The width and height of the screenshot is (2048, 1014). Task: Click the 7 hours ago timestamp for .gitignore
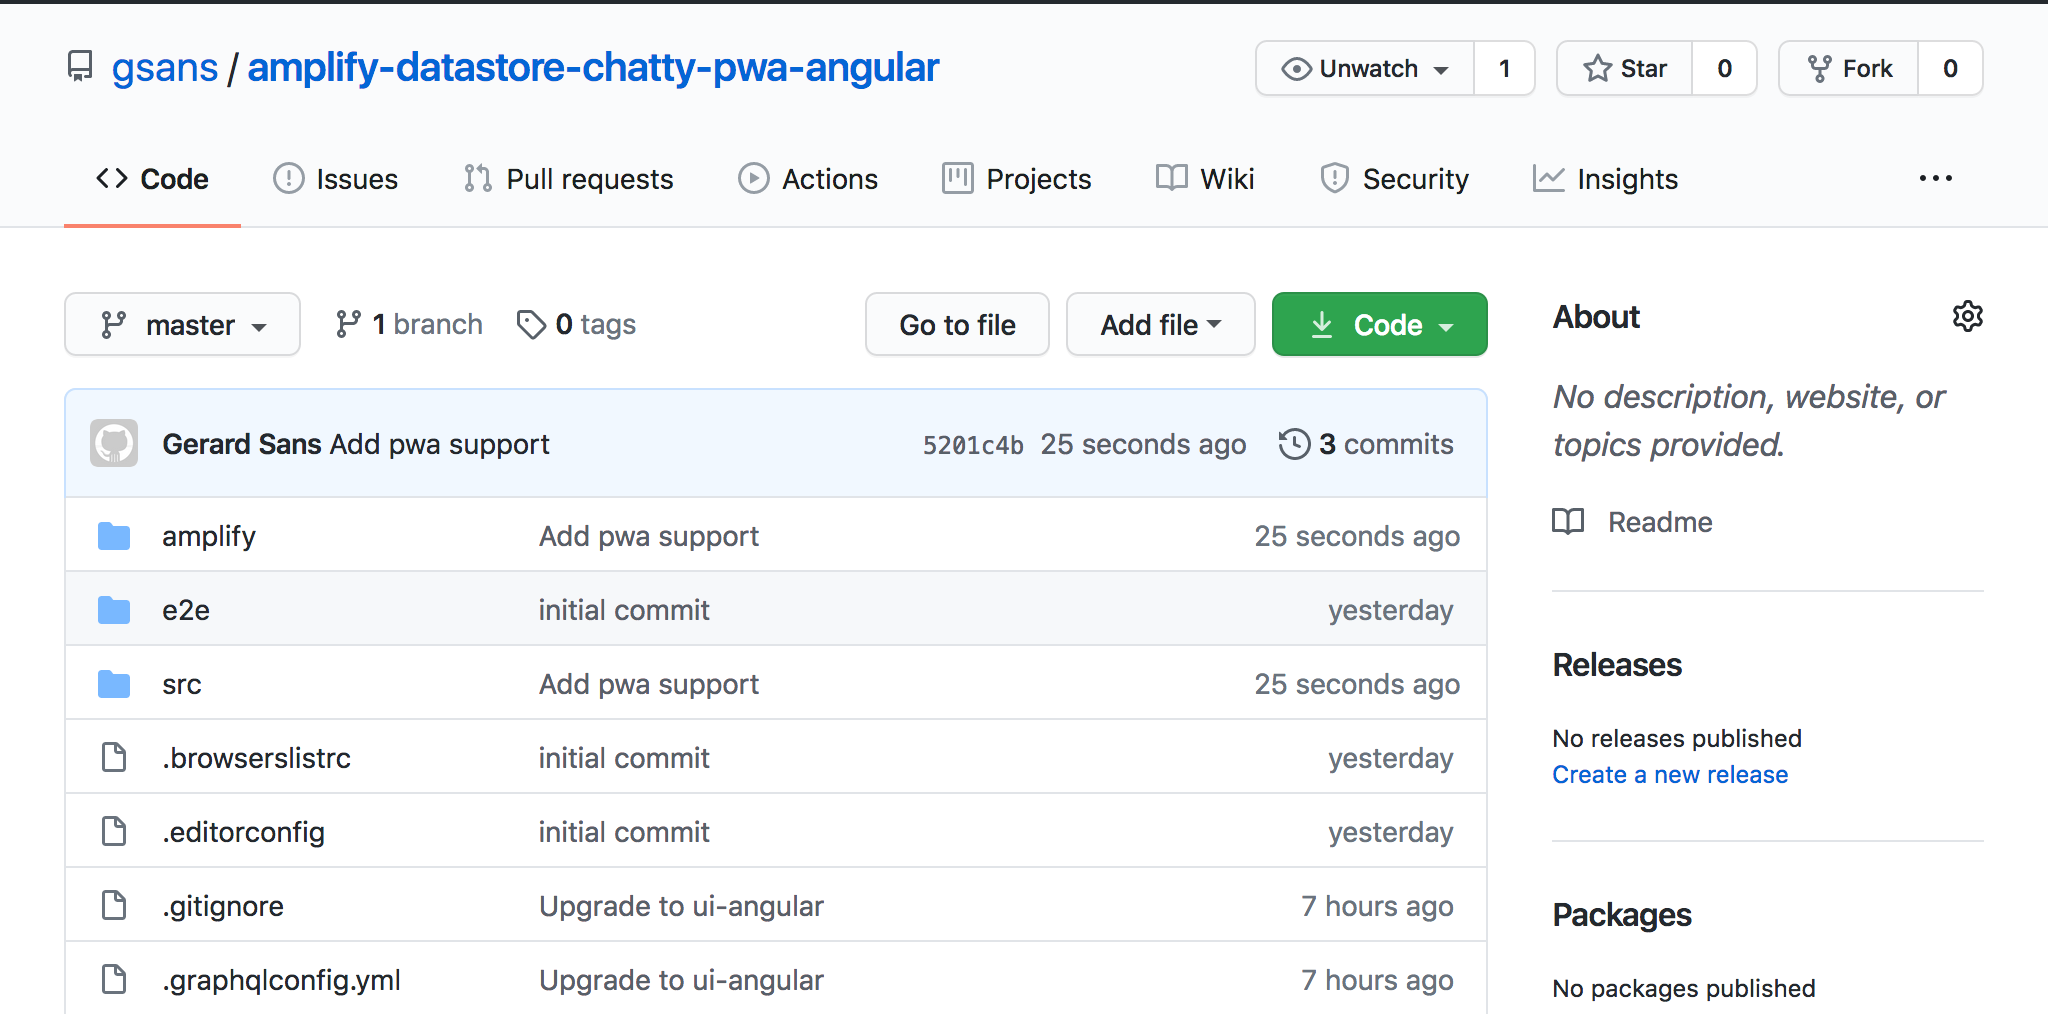coord(1377,906)
